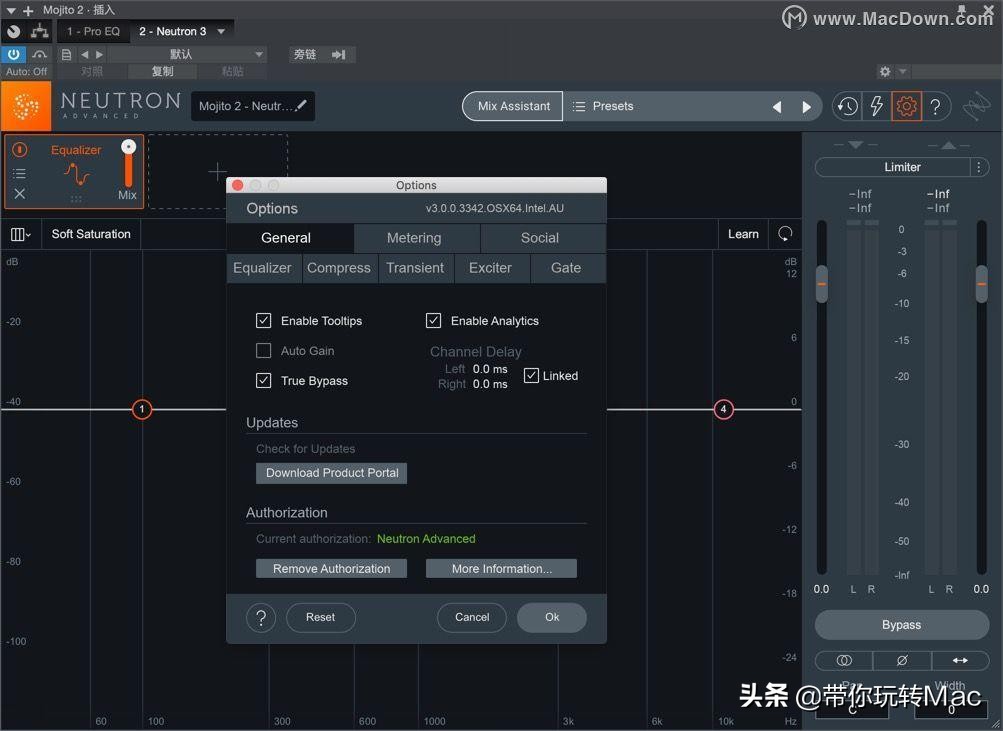Image resolution: width=1003 pixels, height=731 pixels.
Task: Open the Neutron 3 plugin dropdown
Action: (x=181, y=31)
